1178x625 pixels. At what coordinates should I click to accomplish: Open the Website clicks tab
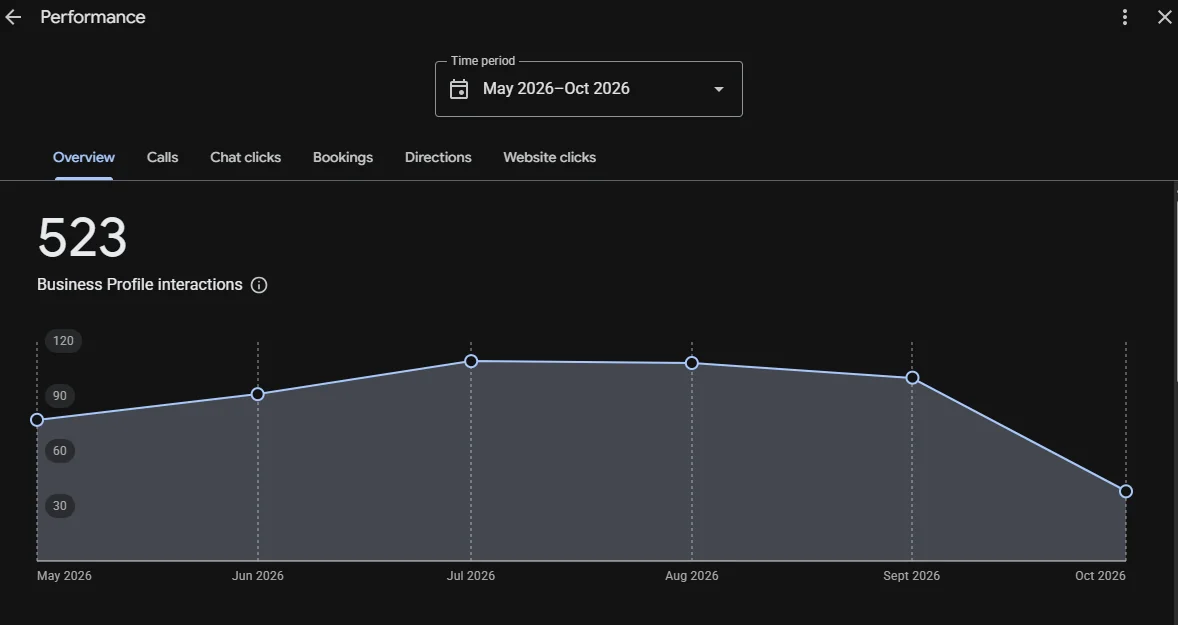point(549,157)
